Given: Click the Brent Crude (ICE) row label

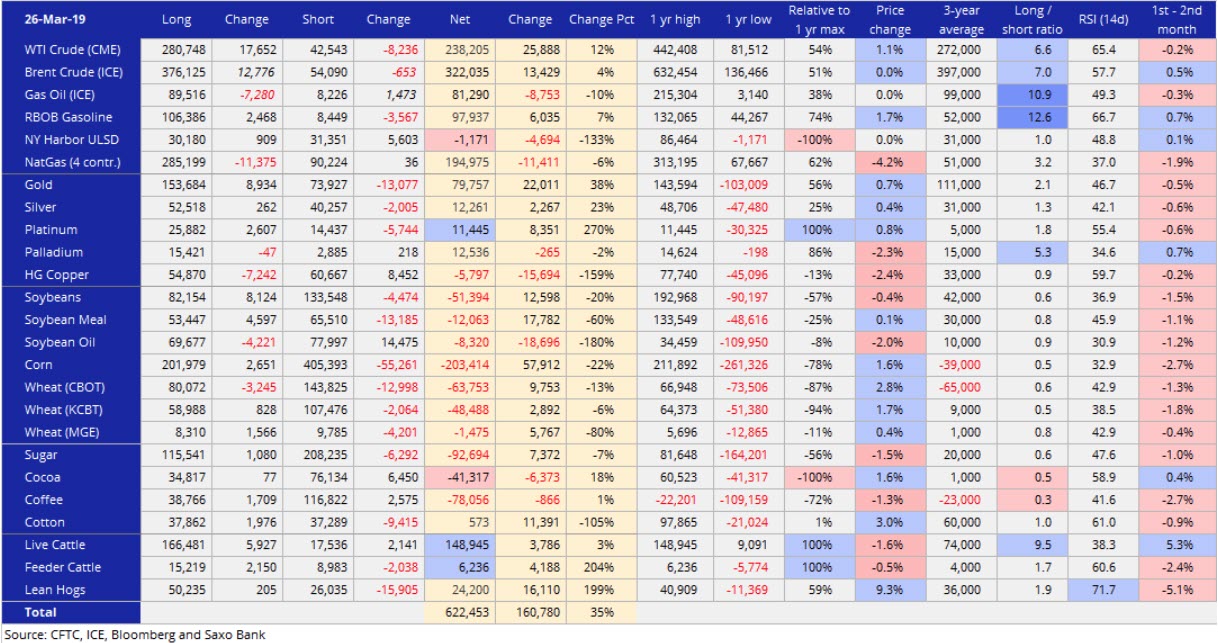Looking at the screenshot, I should click(x=66, y=72).
